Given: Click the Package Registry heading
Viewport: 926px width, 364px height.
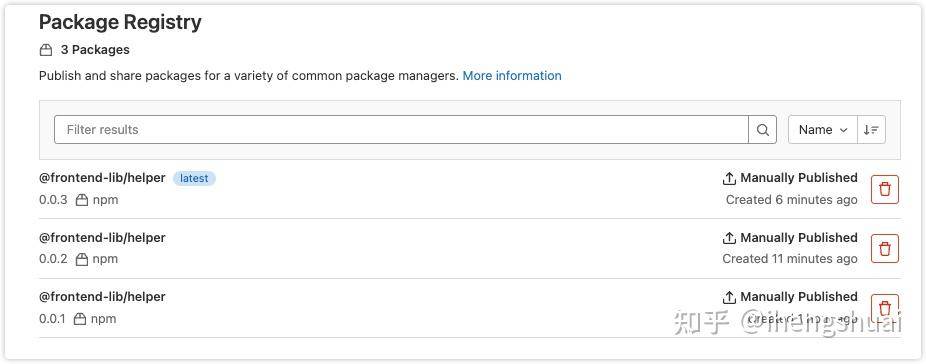Looking at the screenshot, I should pyautogui.click(x=120, y=22).
